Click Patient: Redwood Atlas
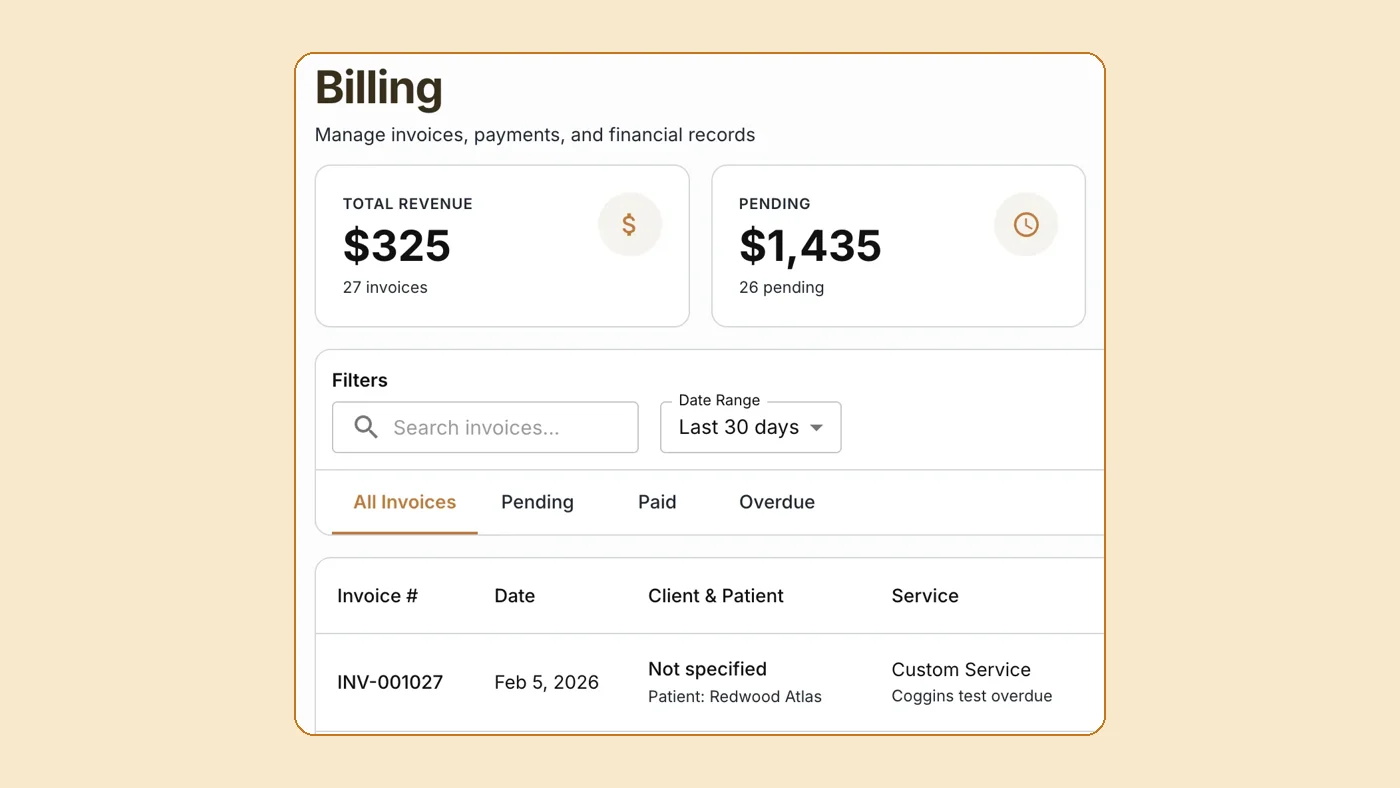The height and width of the screenshot is (788, 1400). (735, 697)
